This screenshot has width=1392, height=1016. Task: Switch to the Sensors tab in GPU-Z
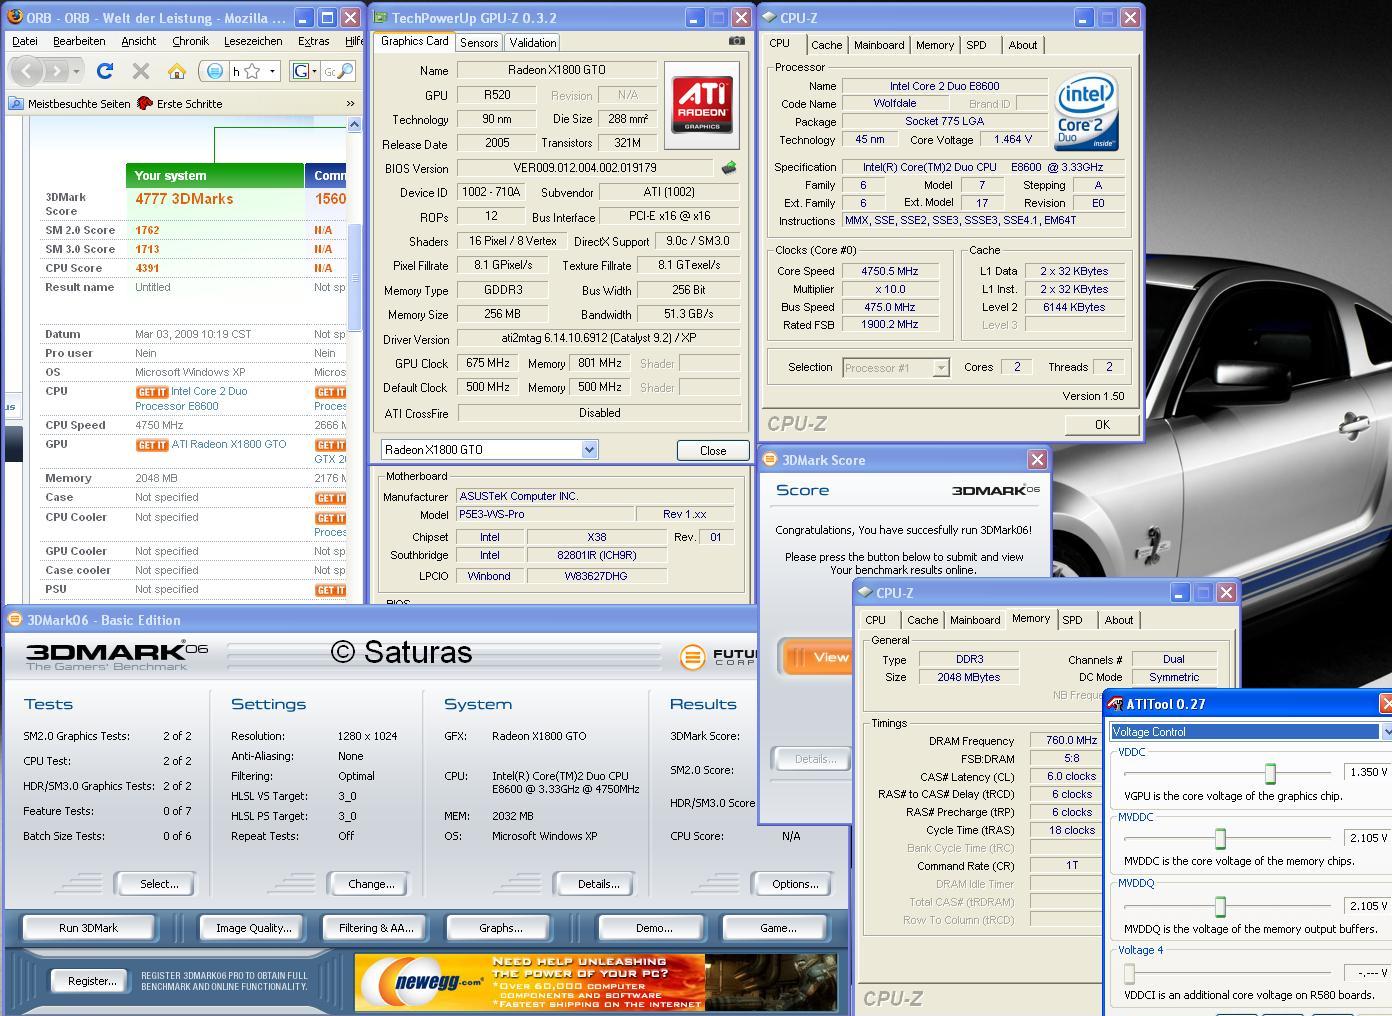coord(479,43)
